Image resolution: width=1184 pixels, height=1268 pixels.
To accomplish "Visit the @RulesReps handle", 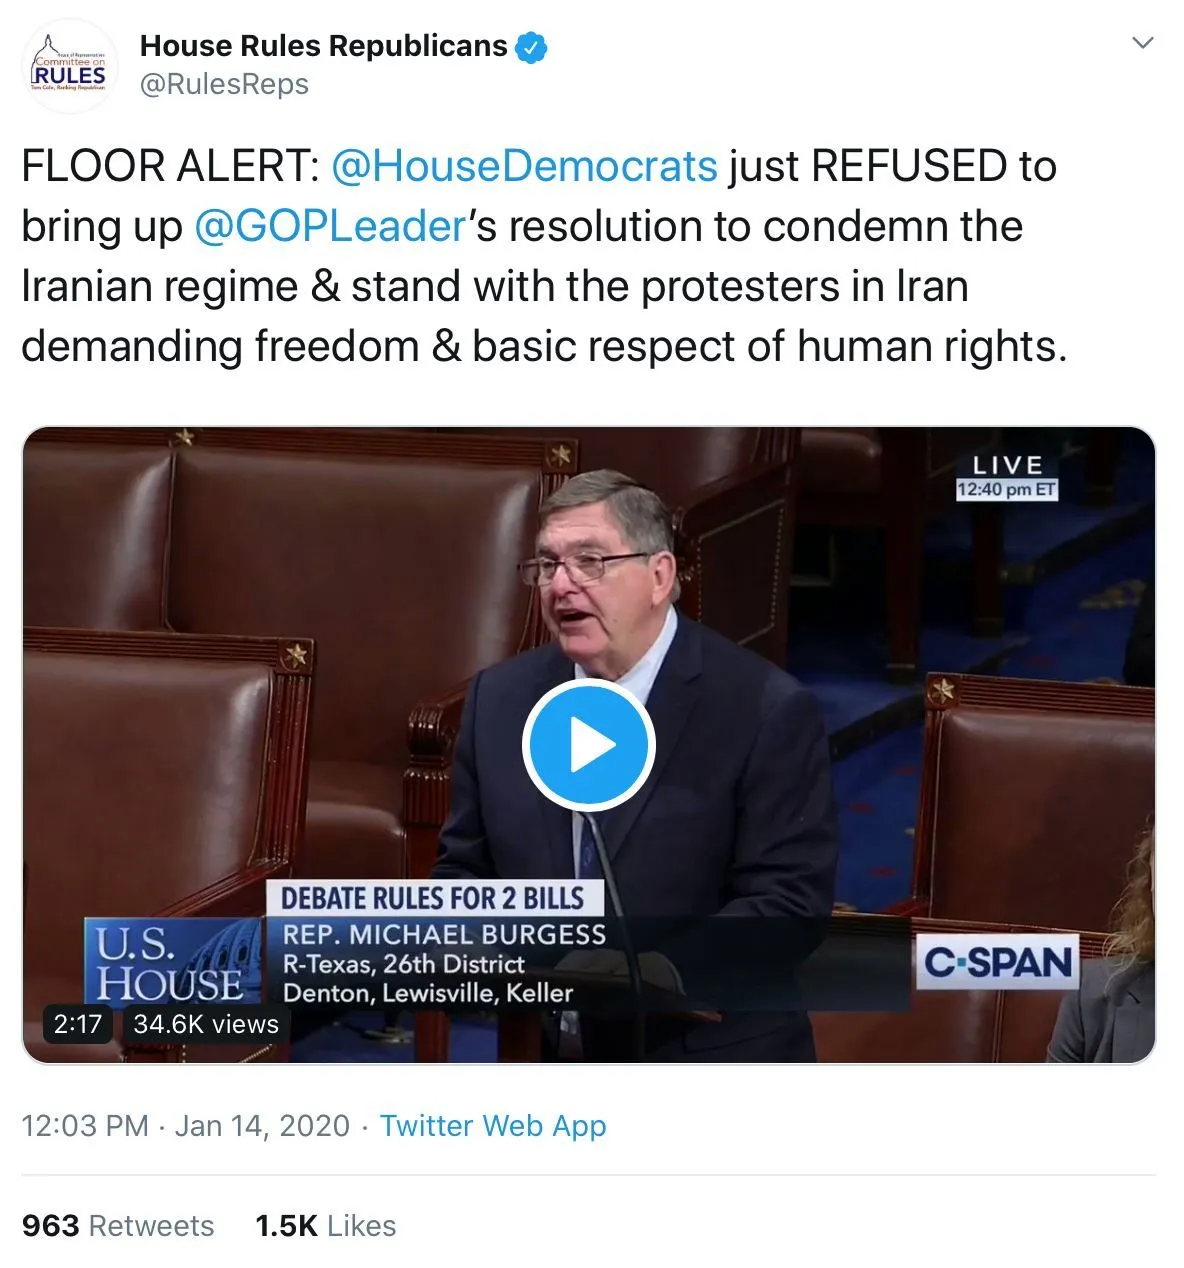I will pyautogui.click(x=224, y=85).
